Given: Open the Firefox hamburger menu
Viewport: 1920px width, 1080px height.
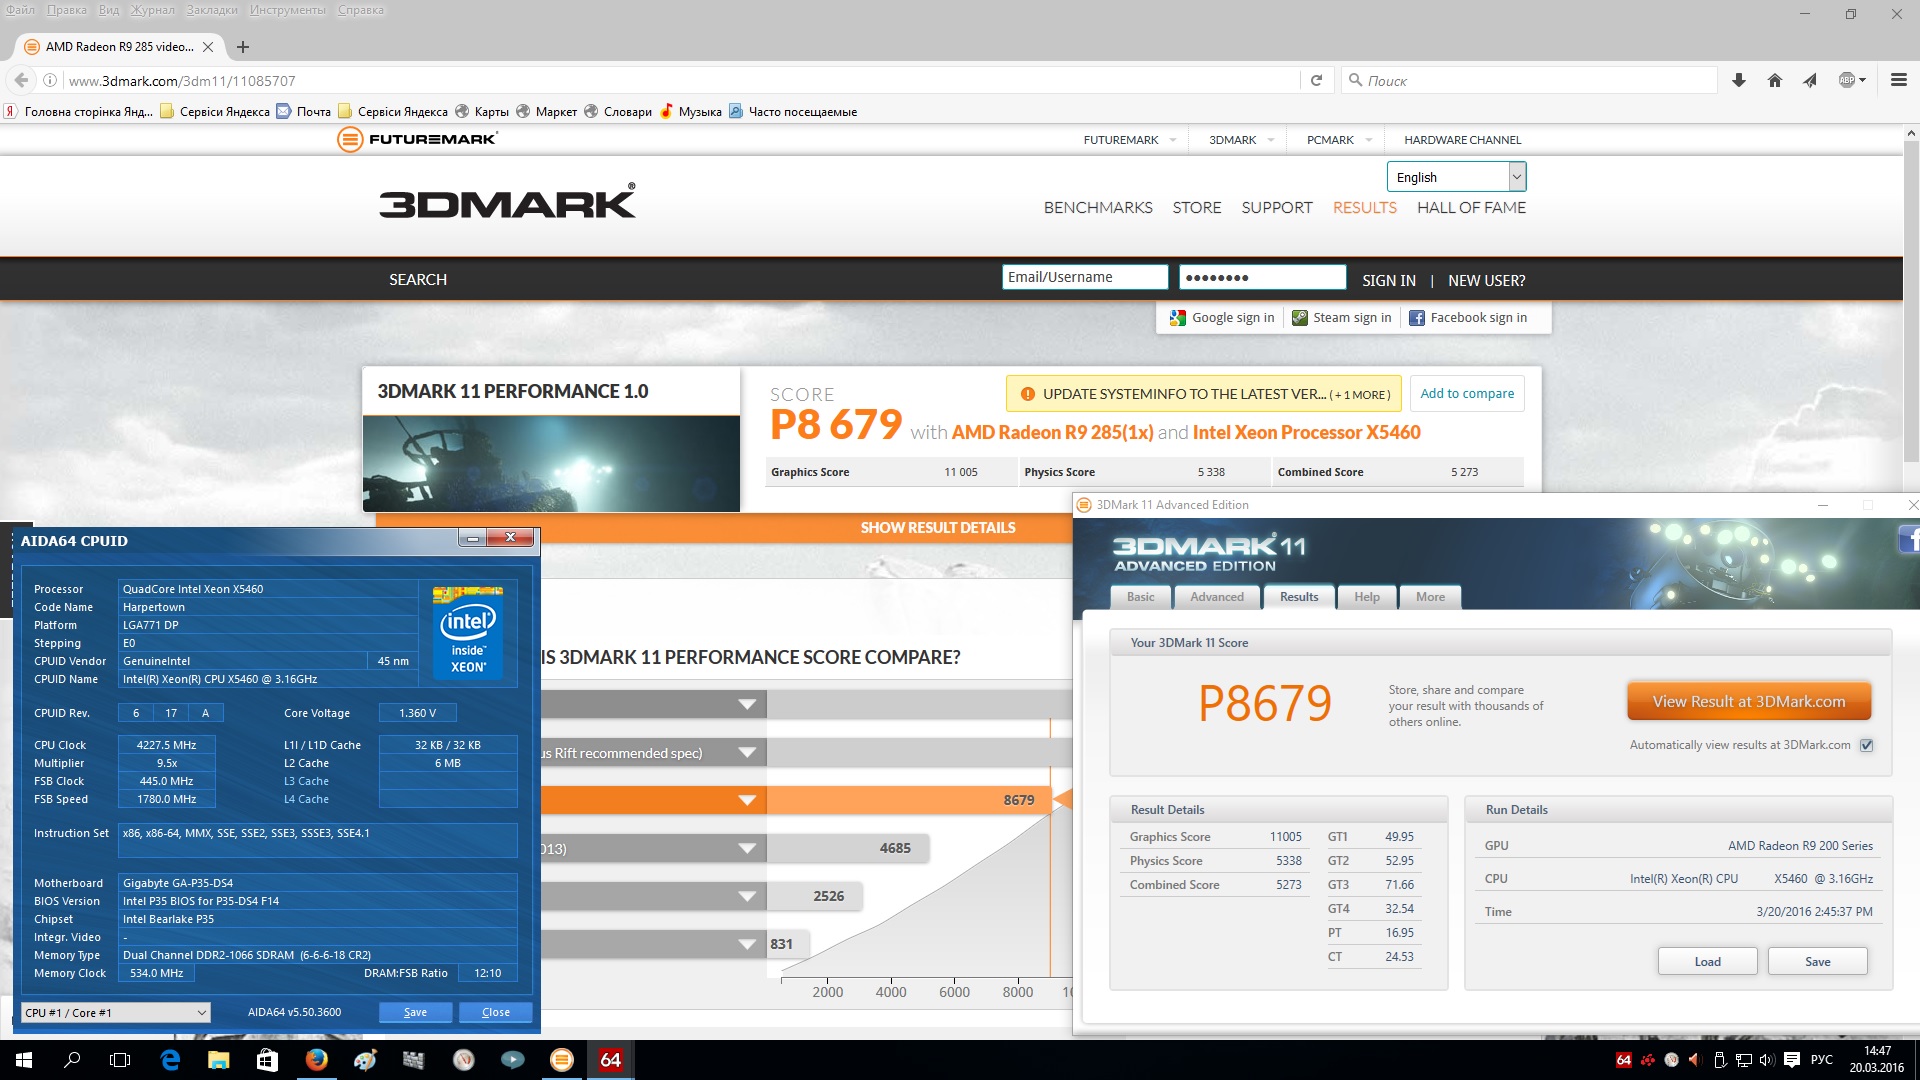Looking at the screenshot, I should [x=1898, y=80].
